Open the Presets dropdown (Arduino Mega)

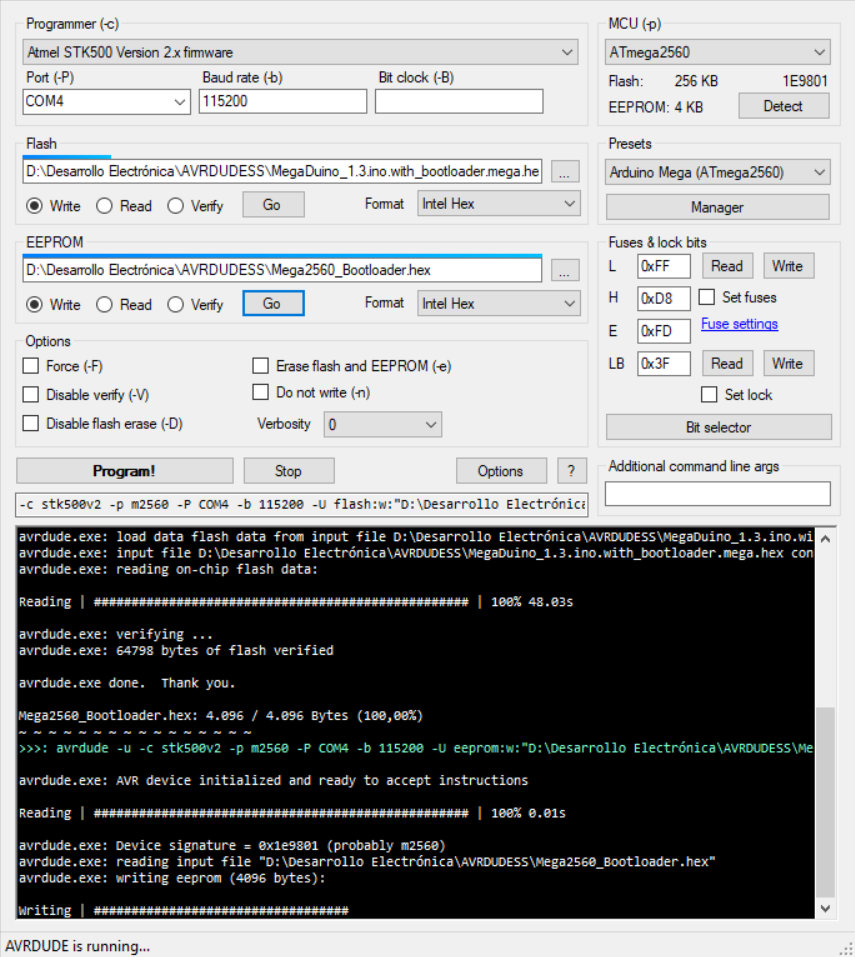tap(718, 172)
